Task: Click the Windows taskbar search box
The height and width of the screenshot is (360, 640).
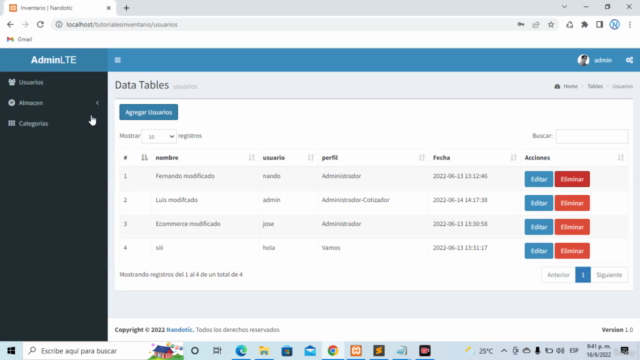Action: [x=104, y=351]
